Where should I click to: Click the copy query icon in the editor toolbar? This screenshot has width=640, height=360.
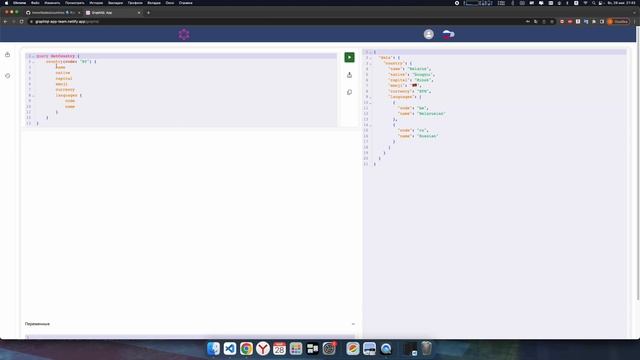pos(349,92)
